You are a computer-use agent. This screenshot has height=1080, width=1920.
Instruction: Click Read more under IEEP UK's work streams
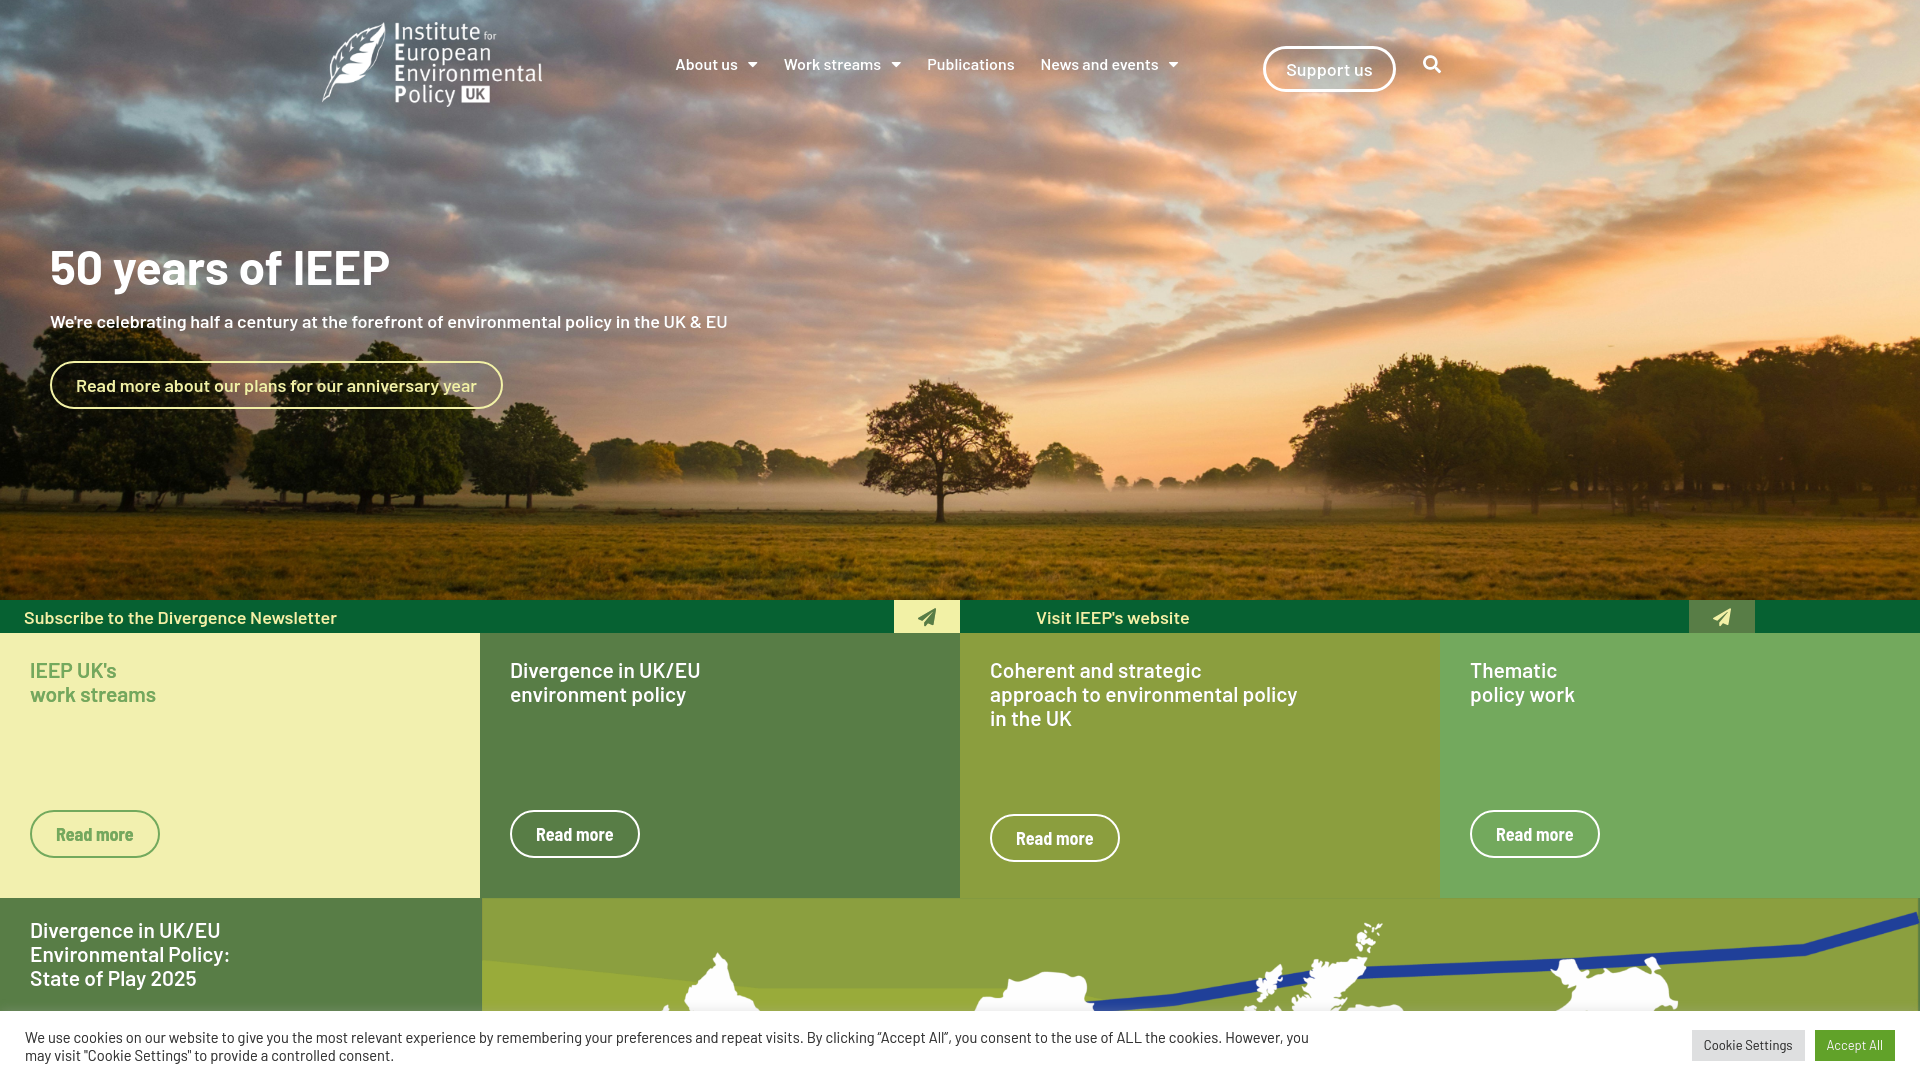pyautogui.click(x=95, y=834)
